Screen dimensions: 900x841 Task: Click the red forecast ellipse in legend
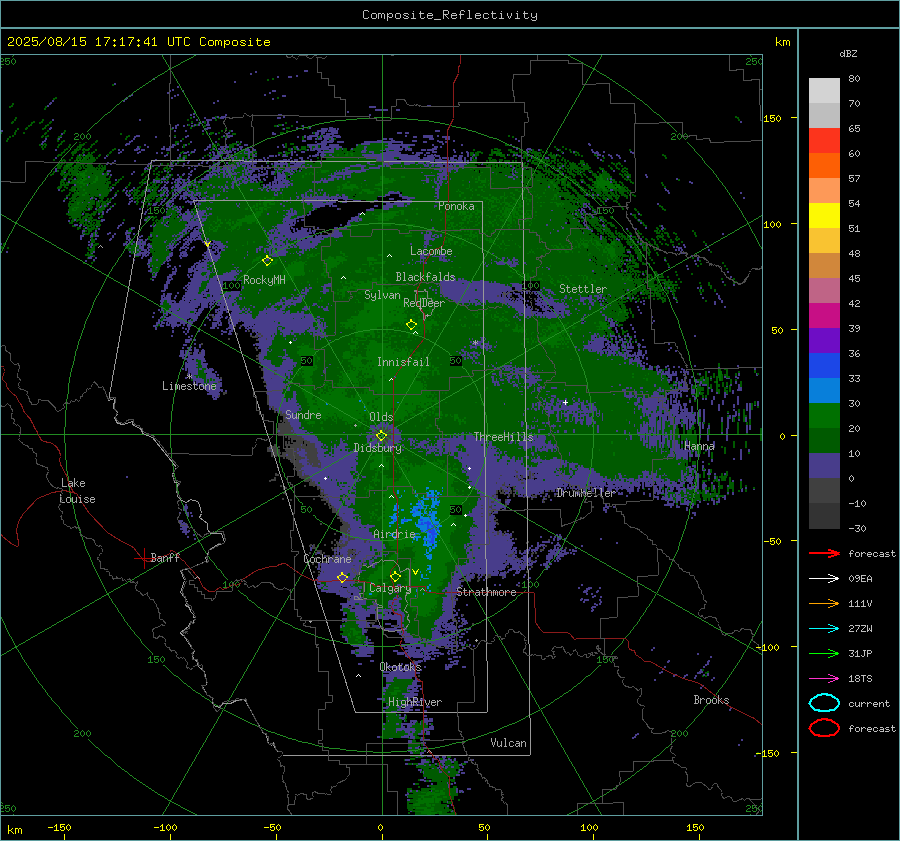pos(824,728)
